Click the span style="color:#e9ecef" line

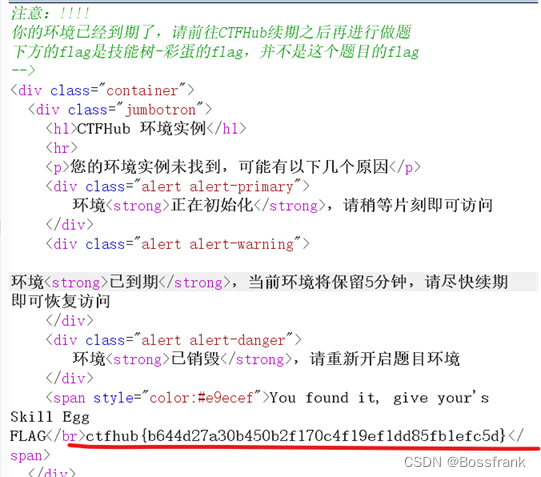(267, 398)
